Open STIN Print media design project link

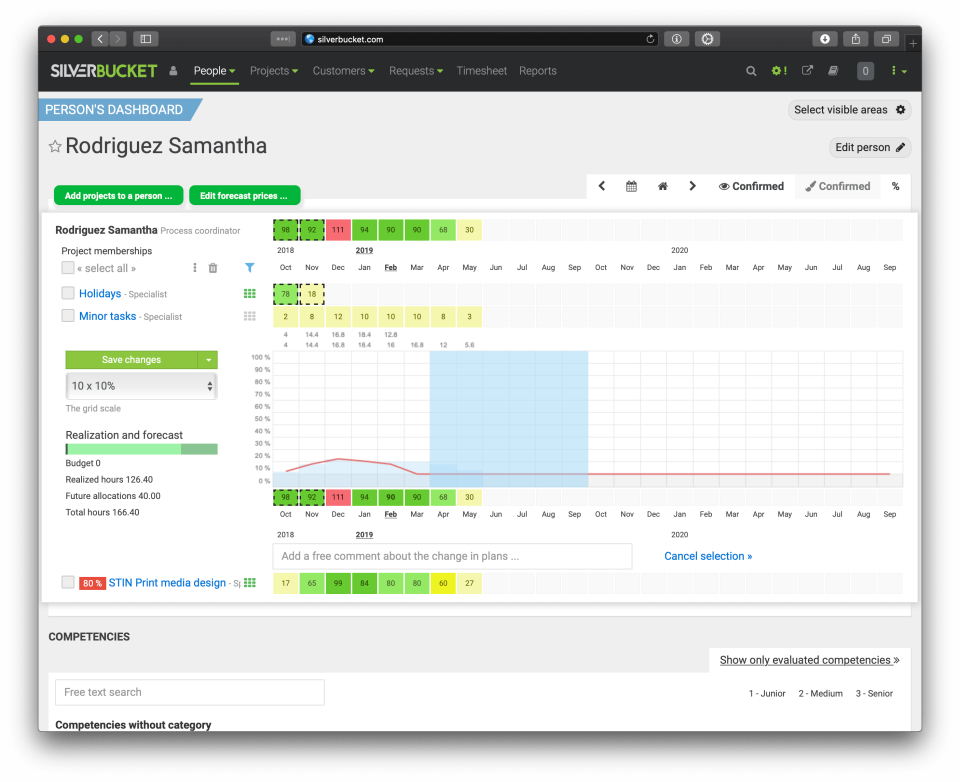tap(167, 582)
